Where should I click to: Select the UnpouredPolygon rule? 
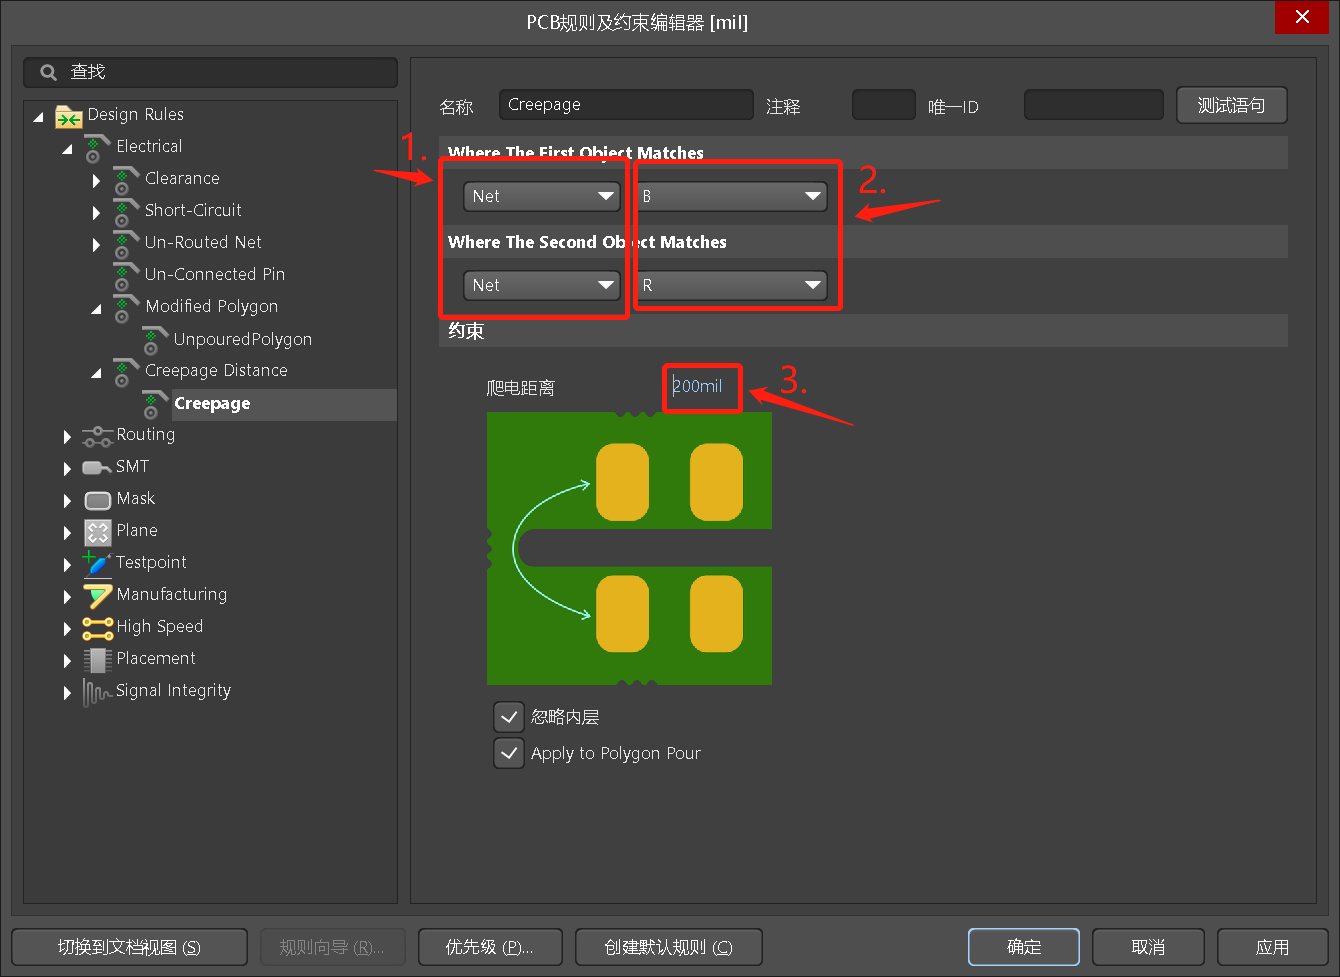coord(242,339)
